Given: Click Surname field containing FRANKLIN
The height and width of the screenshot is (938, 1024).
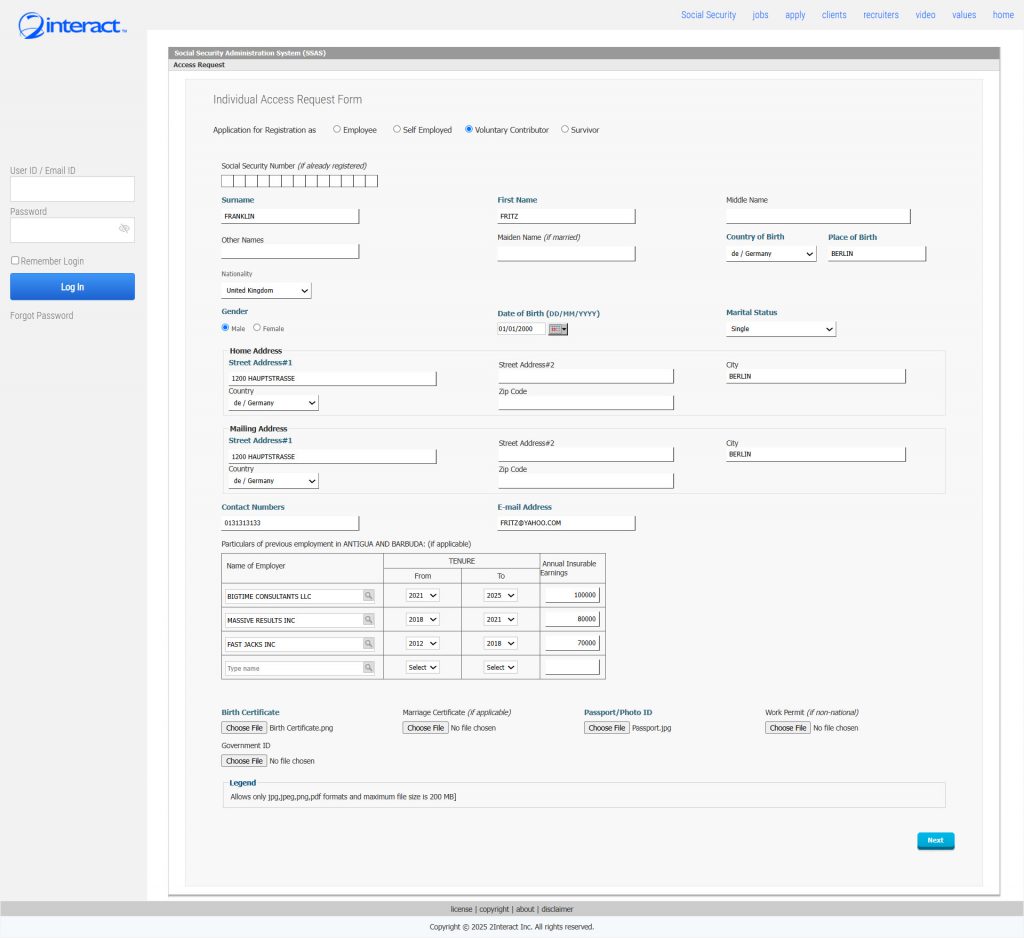Looking at the screenshot, I should (x=290, y=216).
